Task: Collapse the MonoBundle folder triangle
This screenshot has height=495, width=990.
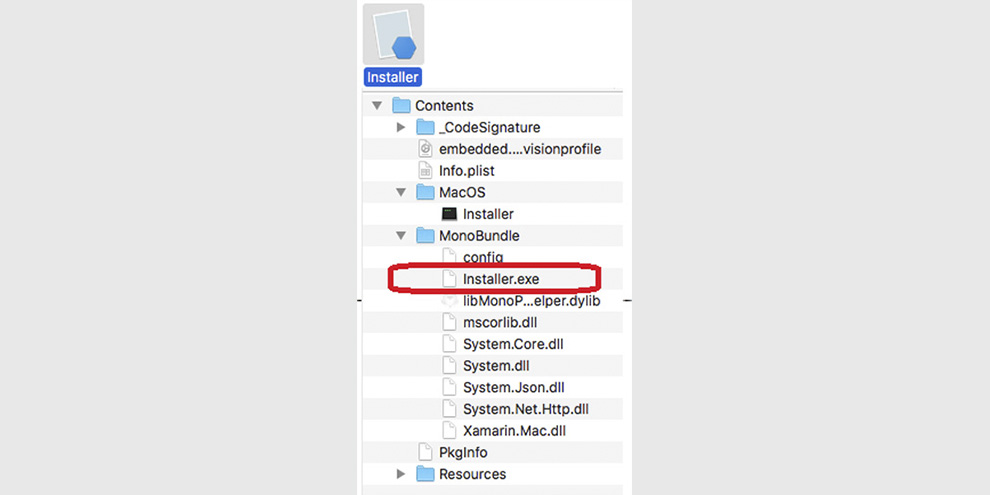Action: point(401,236)
